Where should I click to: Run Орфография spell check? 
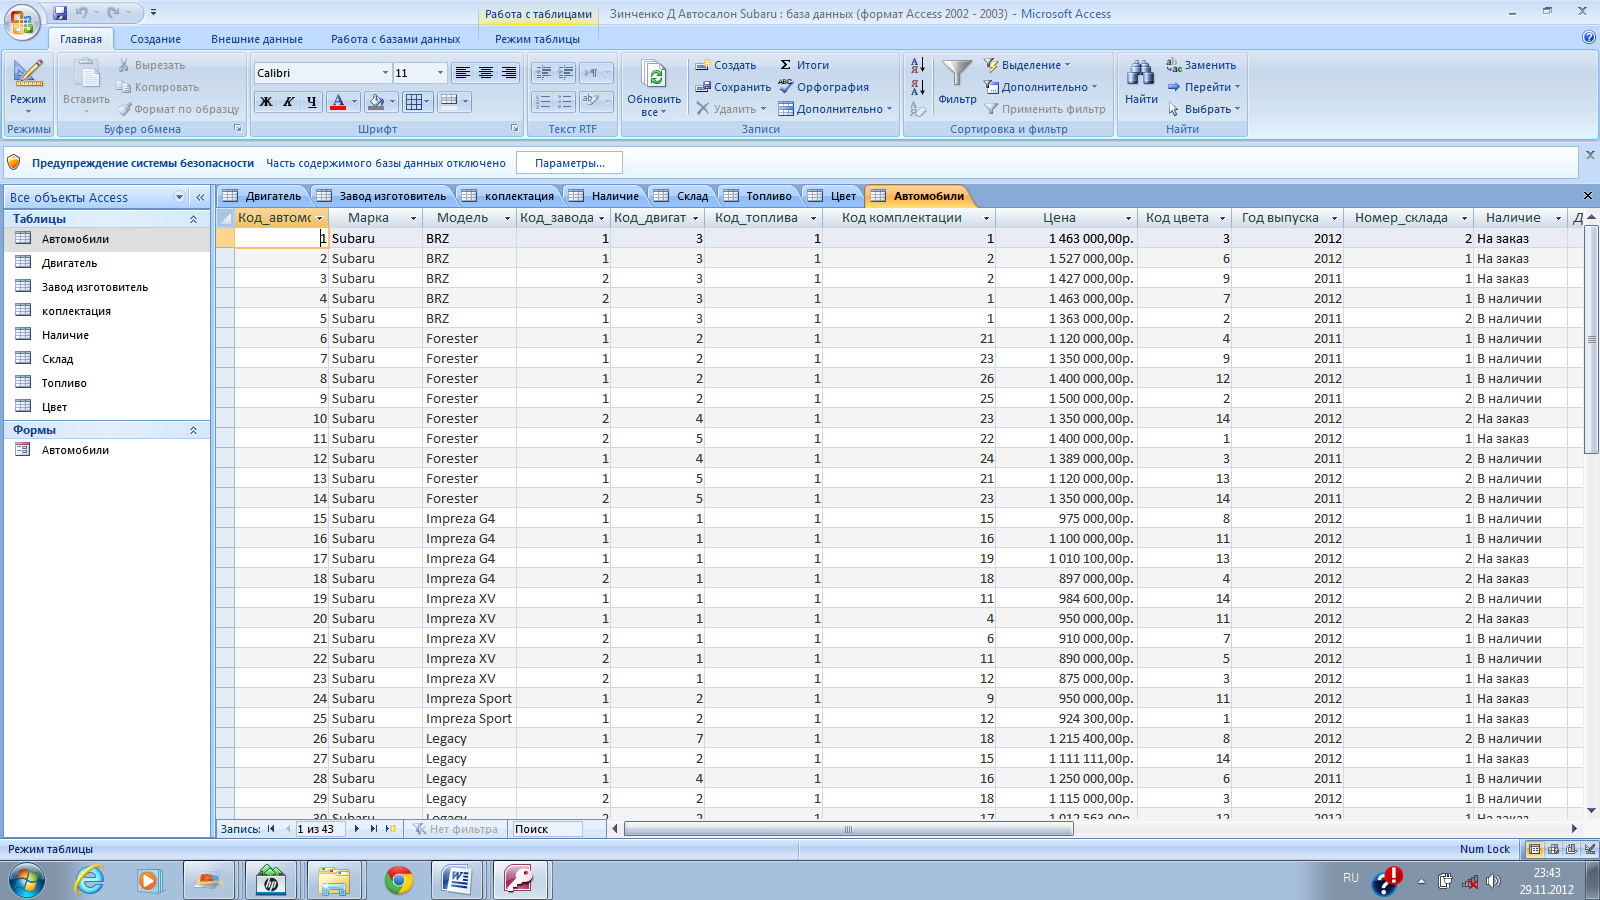(824, 87)
